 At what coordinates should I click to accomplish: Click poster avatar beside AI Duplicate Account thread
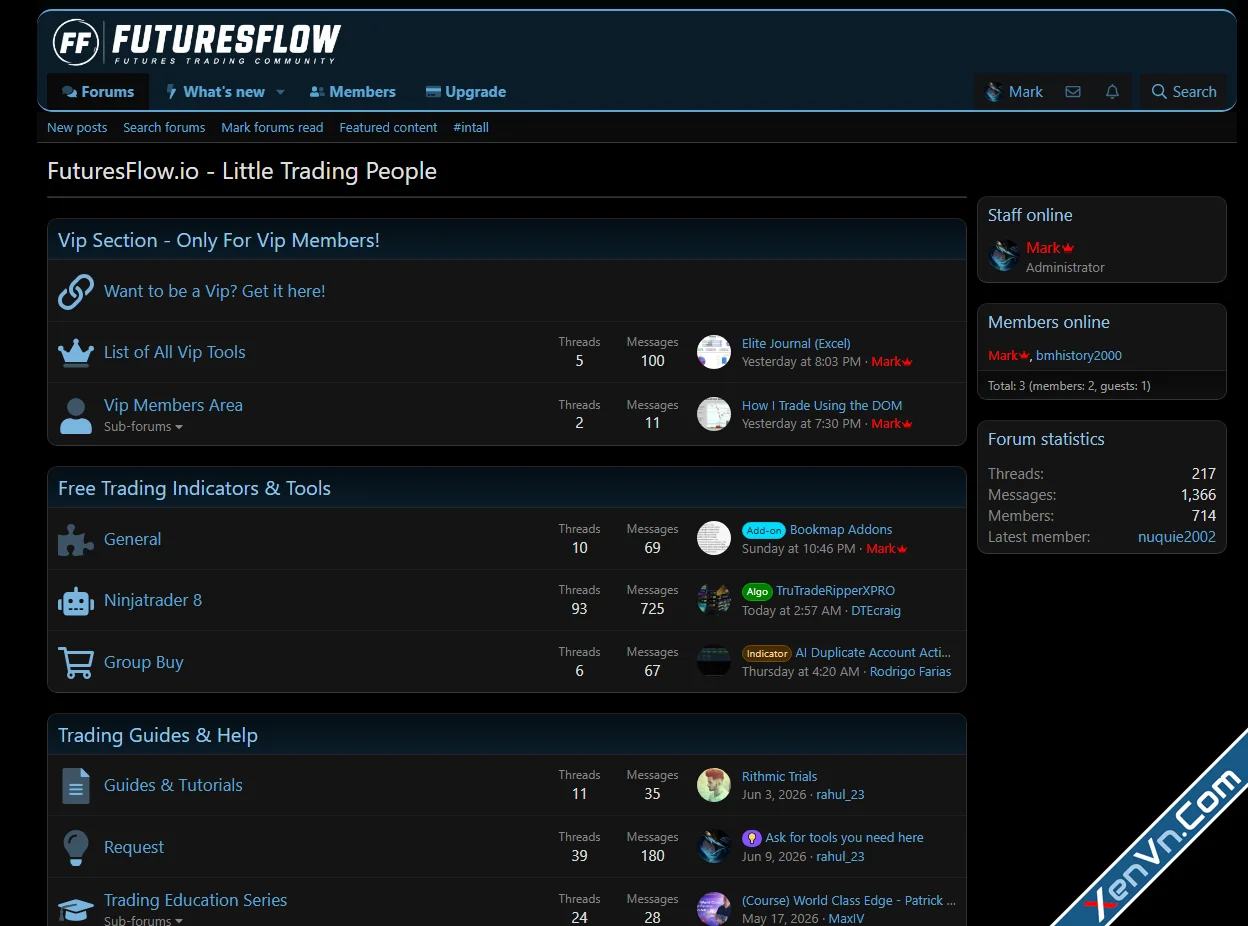click(x=714, y=662)
